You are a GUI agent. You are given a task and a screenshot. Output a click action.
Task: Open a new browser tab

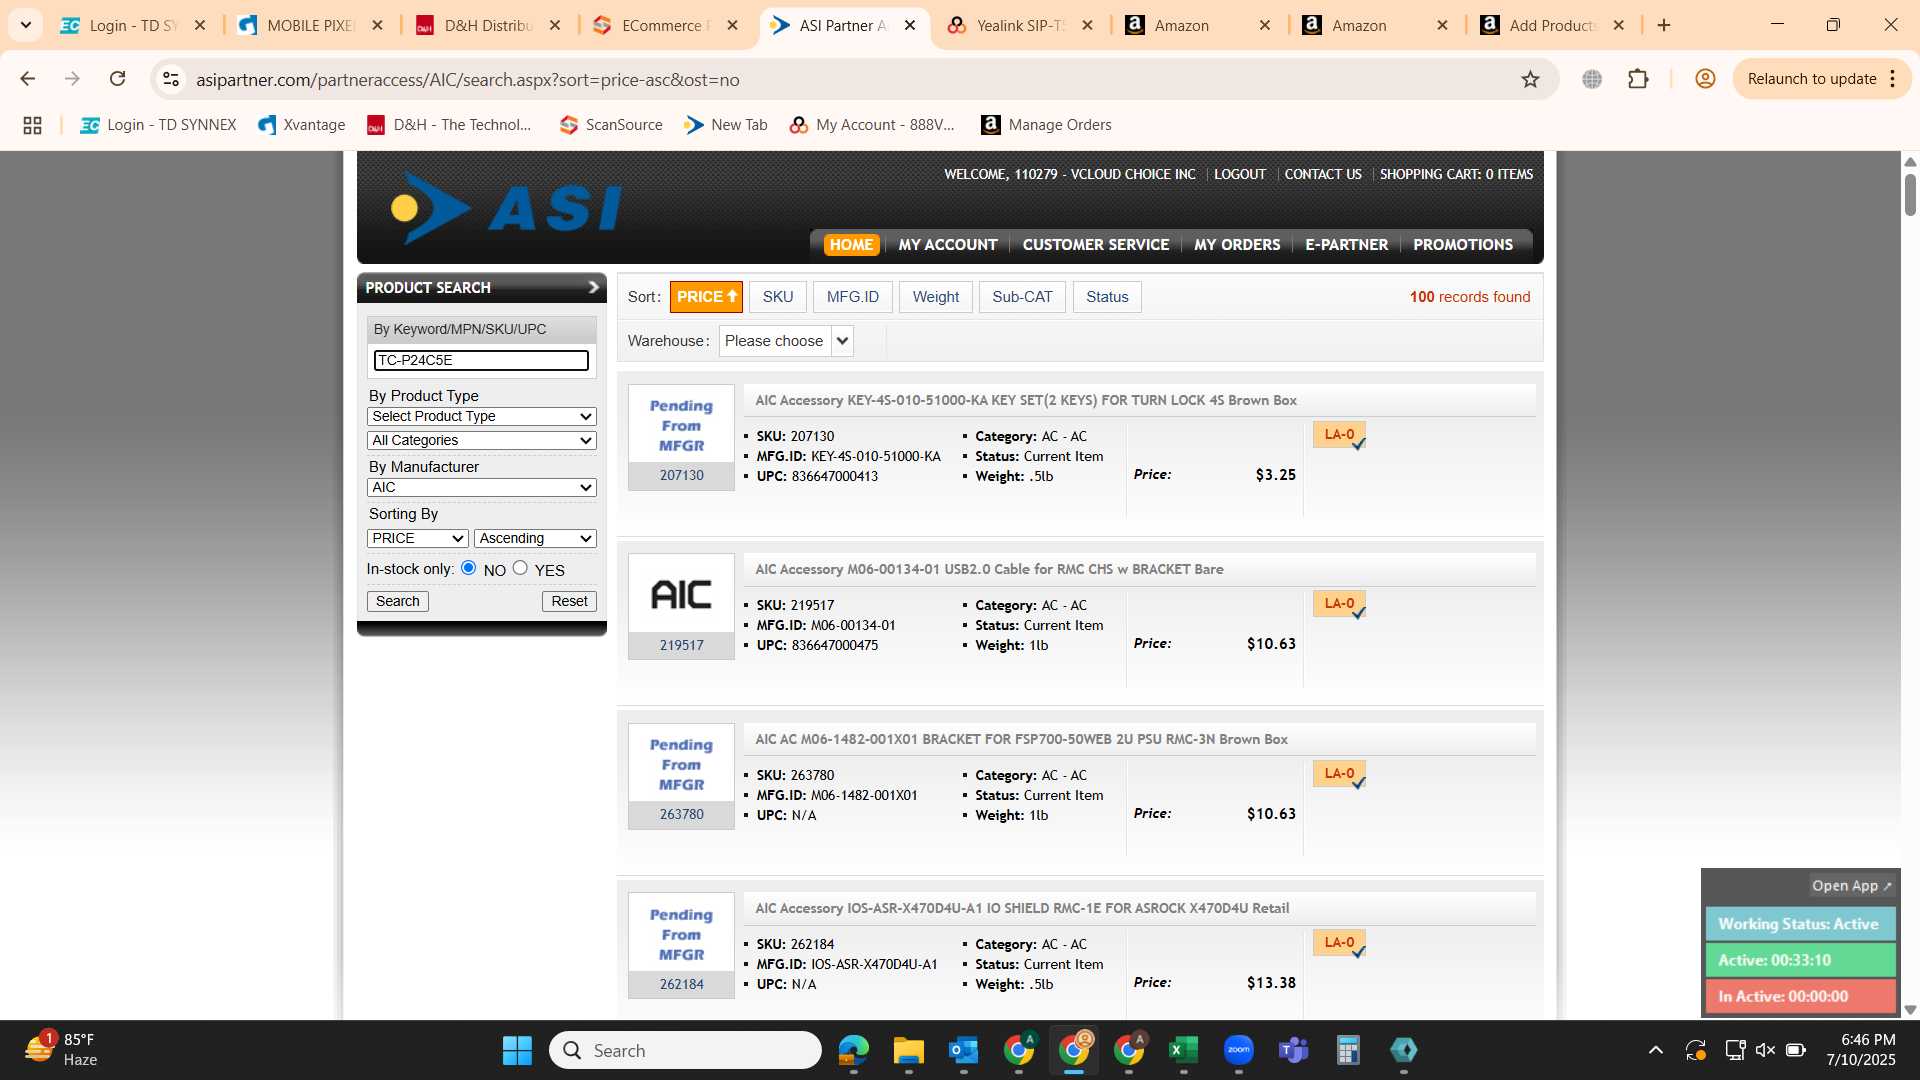click(1664, 25)
